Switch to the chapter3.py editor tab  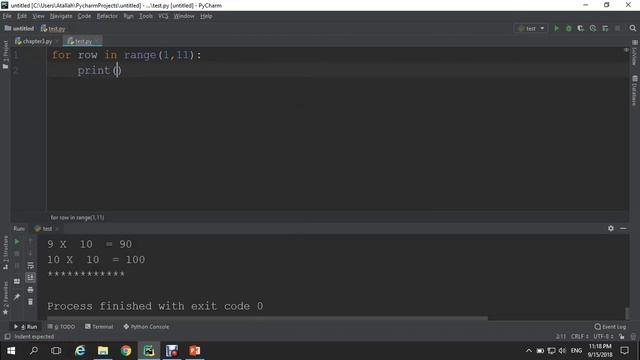(37, 41)
